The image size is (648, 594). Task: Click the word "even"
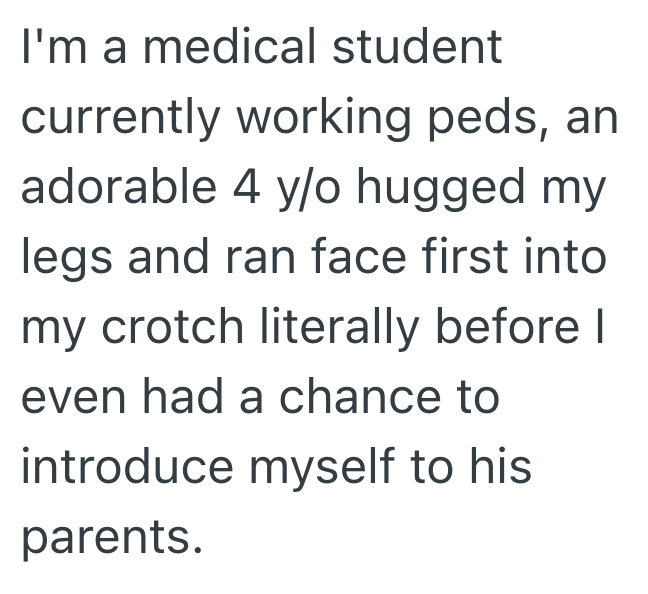click(70, 400)
